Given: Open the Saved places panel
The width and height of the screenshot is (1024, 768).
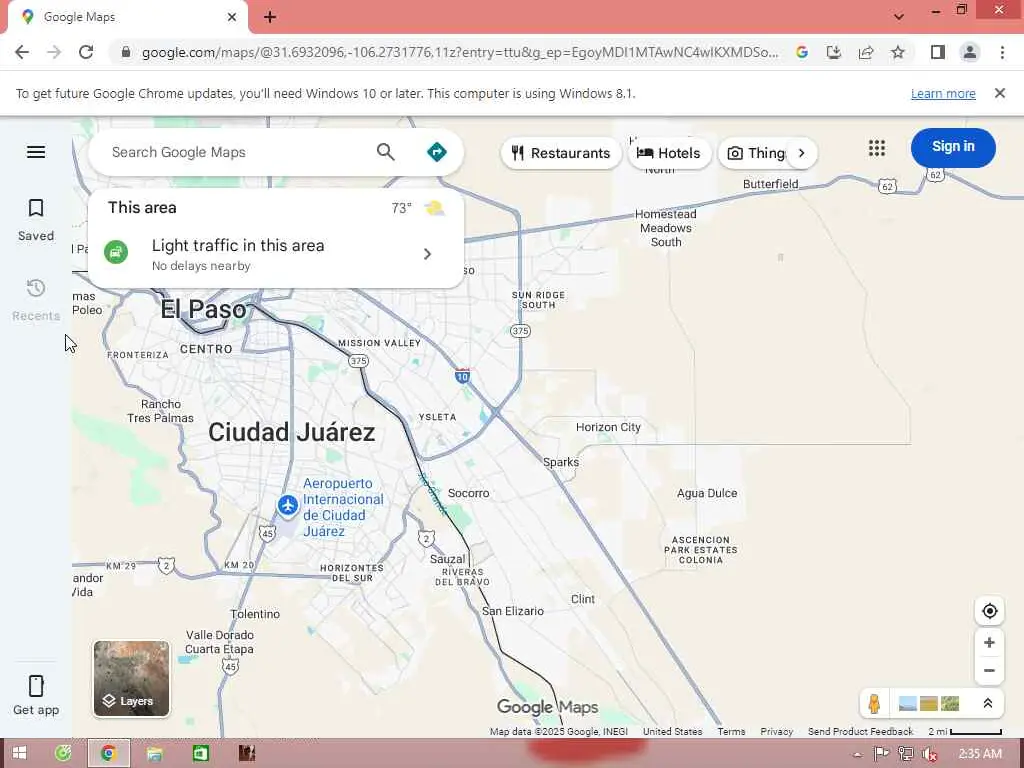Looking at the screenshot, I should pyautogui.click(x=36, y=221).
